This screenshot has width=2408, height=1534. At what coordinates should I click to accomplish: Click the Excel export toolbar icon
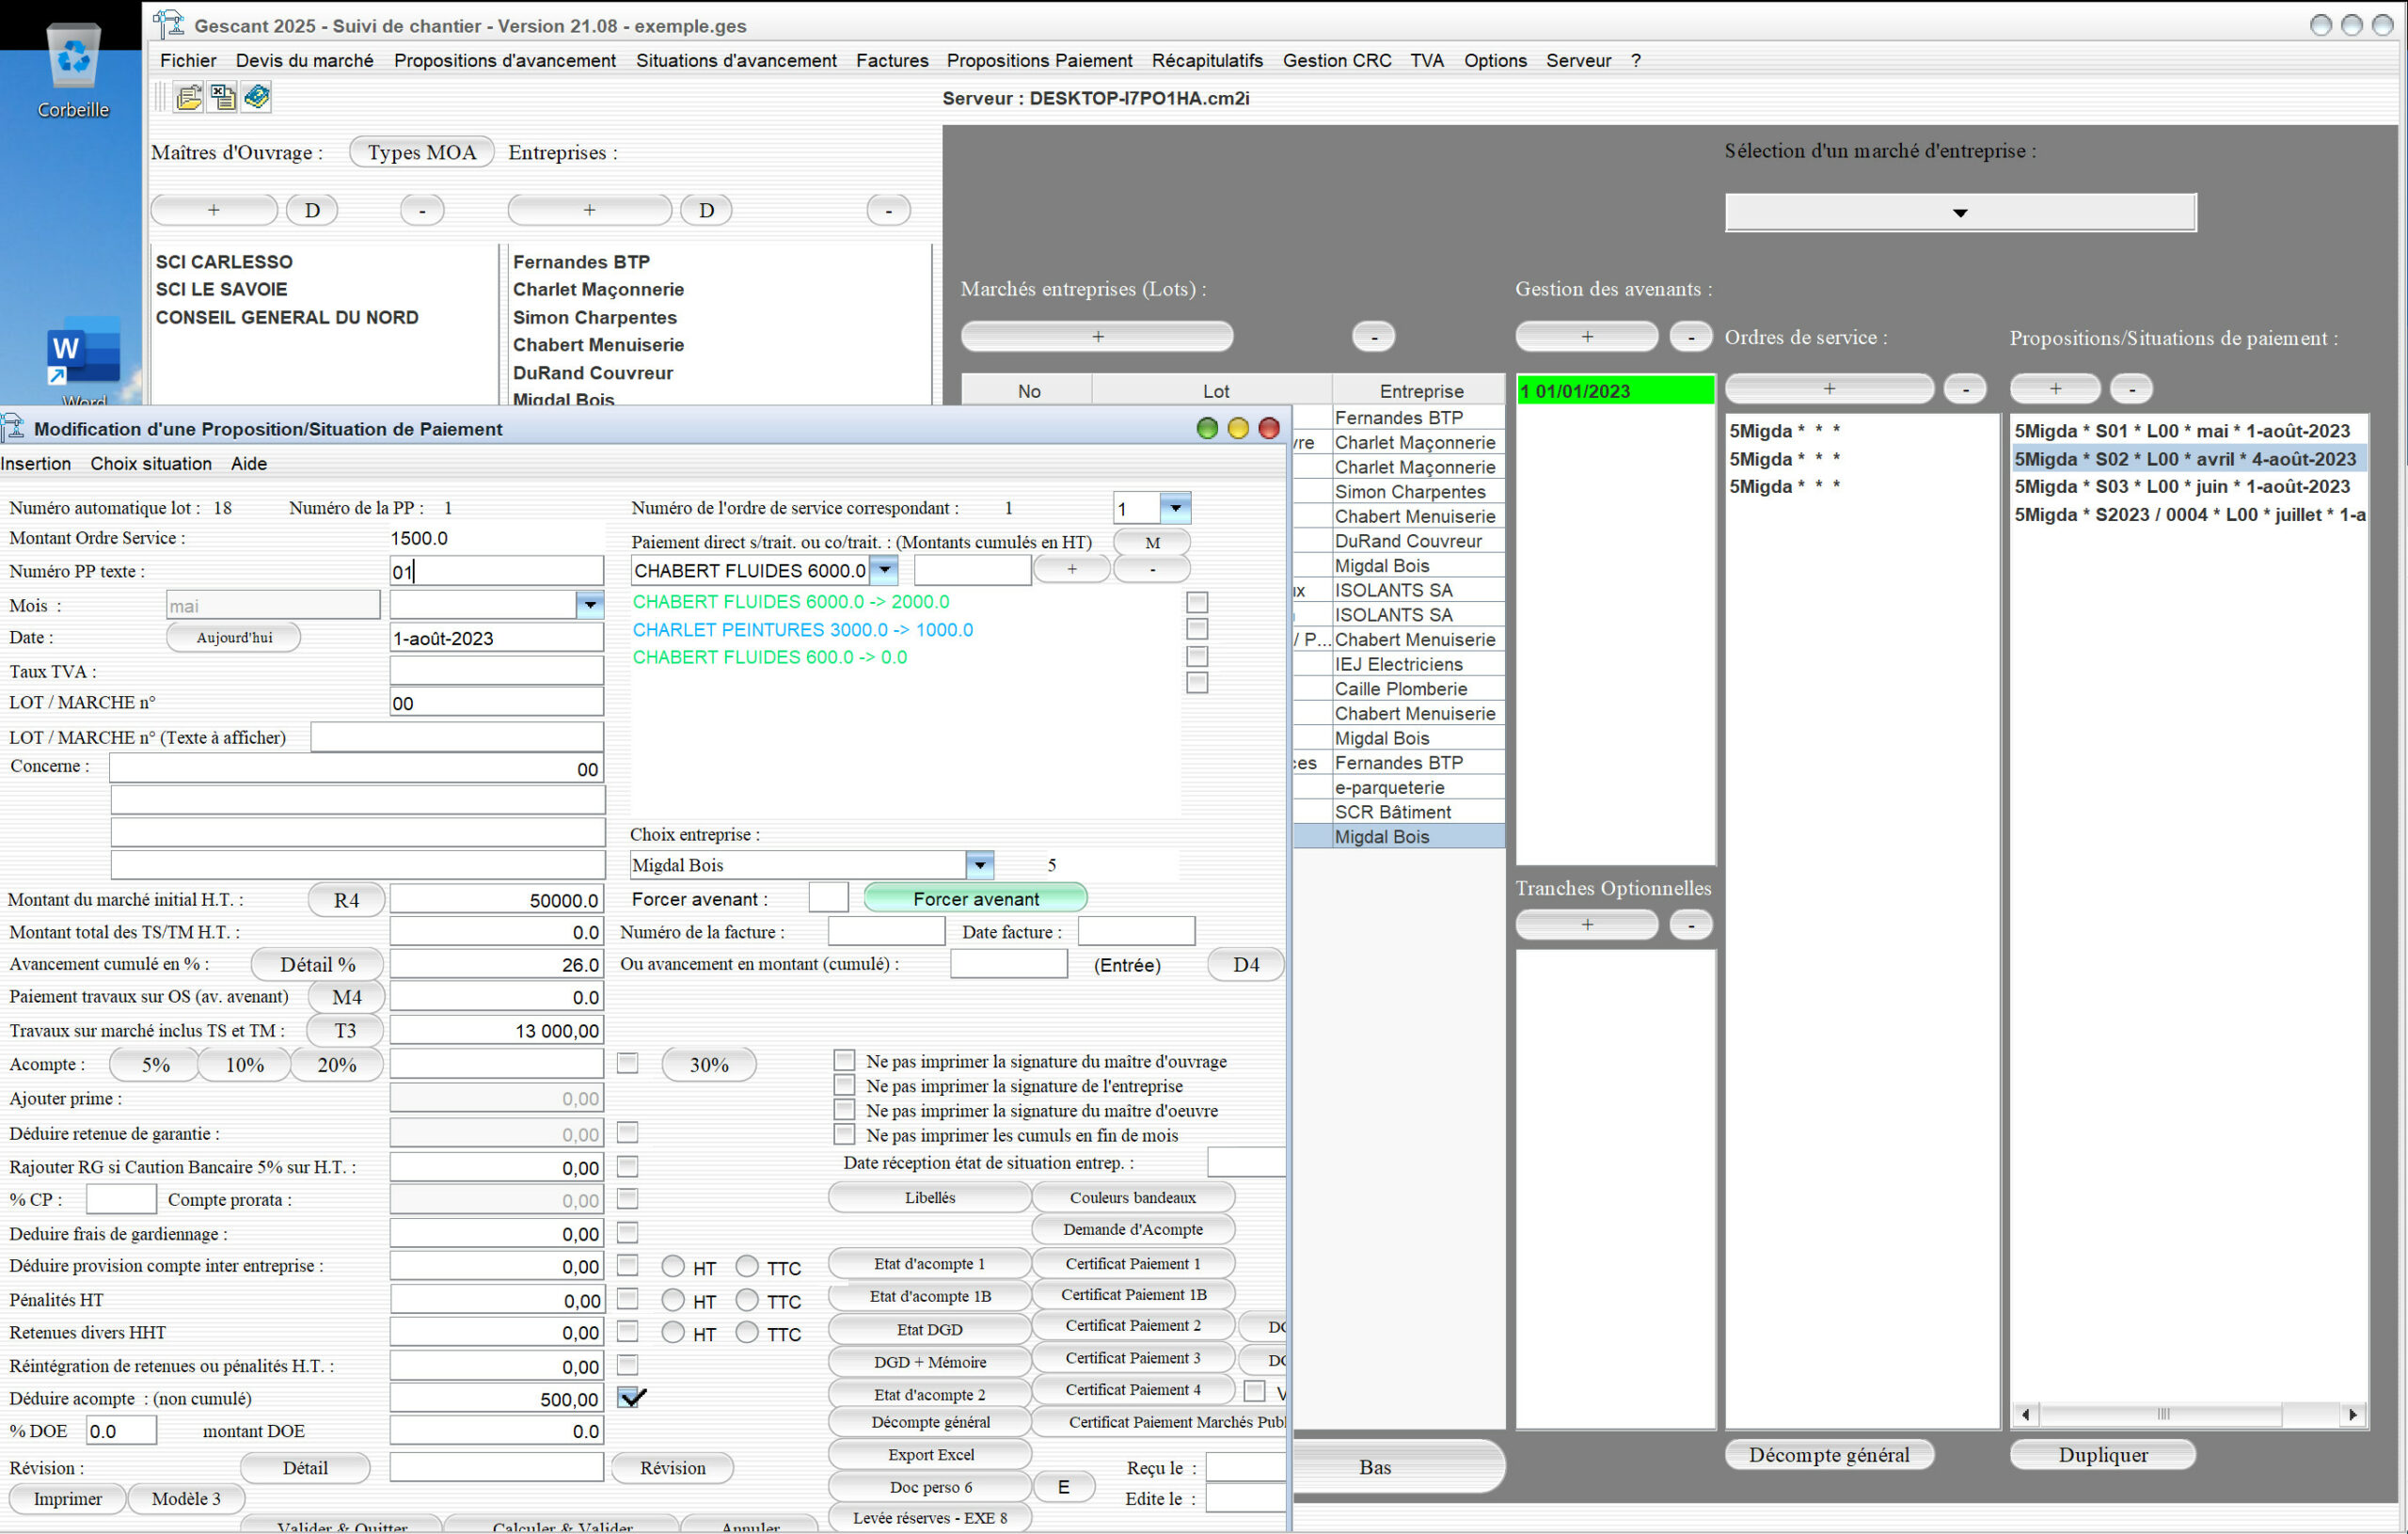223,97
